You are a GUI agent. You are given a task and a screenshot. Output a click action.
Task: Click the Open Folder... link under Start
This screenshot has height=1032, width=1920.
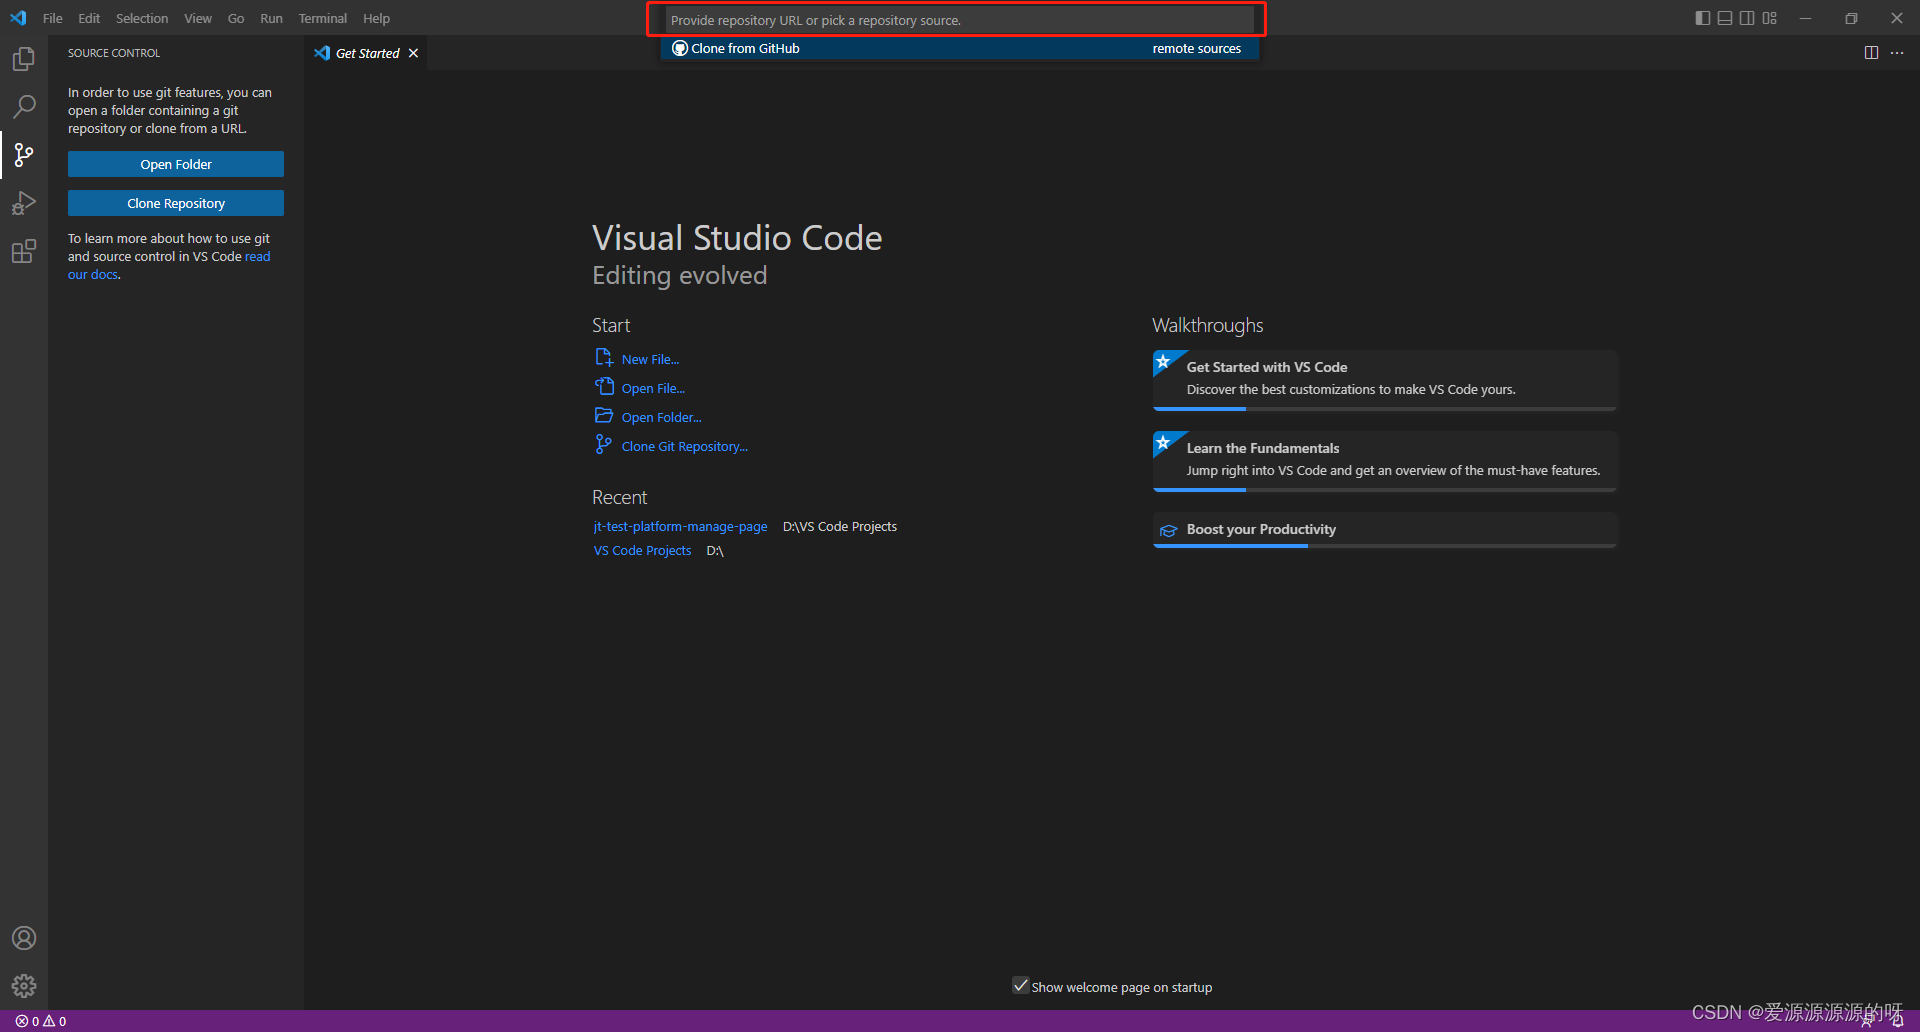(661, 417)
